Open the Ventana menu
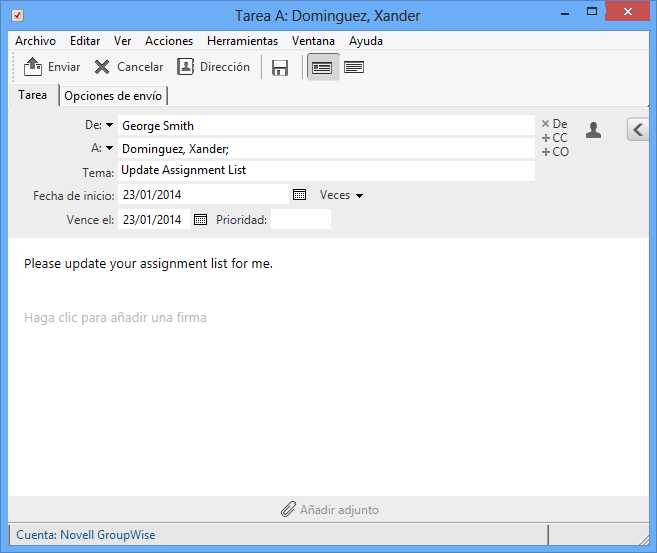This screenshot has height=553, width=657. coord(313,41)
